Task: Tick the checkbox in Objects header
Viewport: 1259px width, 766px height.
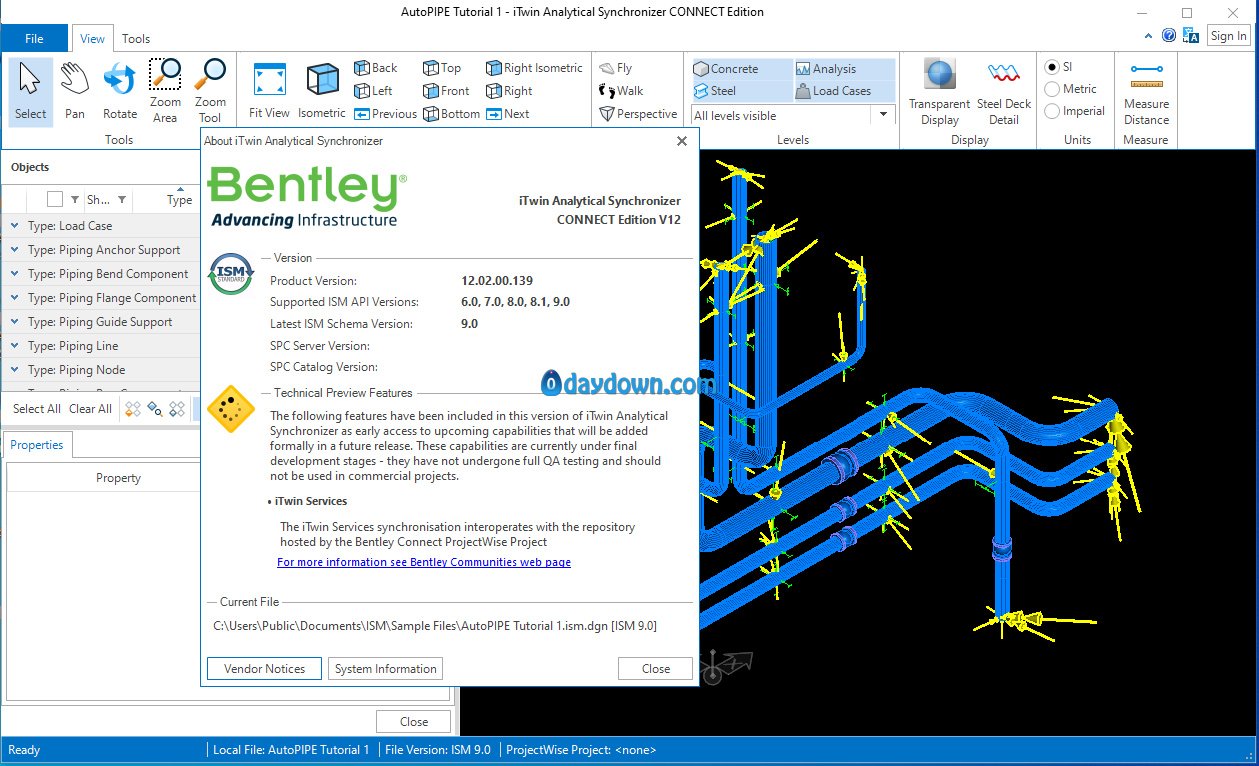Action: click(55, 199)
